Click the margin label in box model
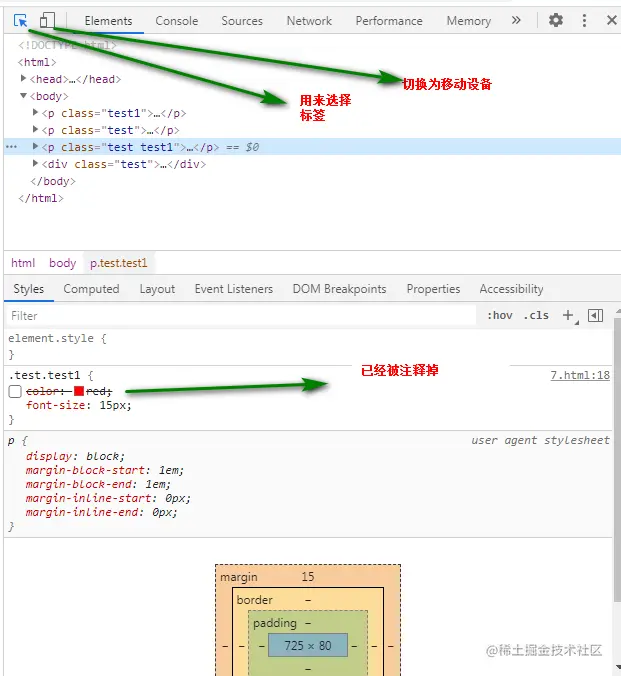The height and width of the screenshot is (676, 621). point(238,577)
